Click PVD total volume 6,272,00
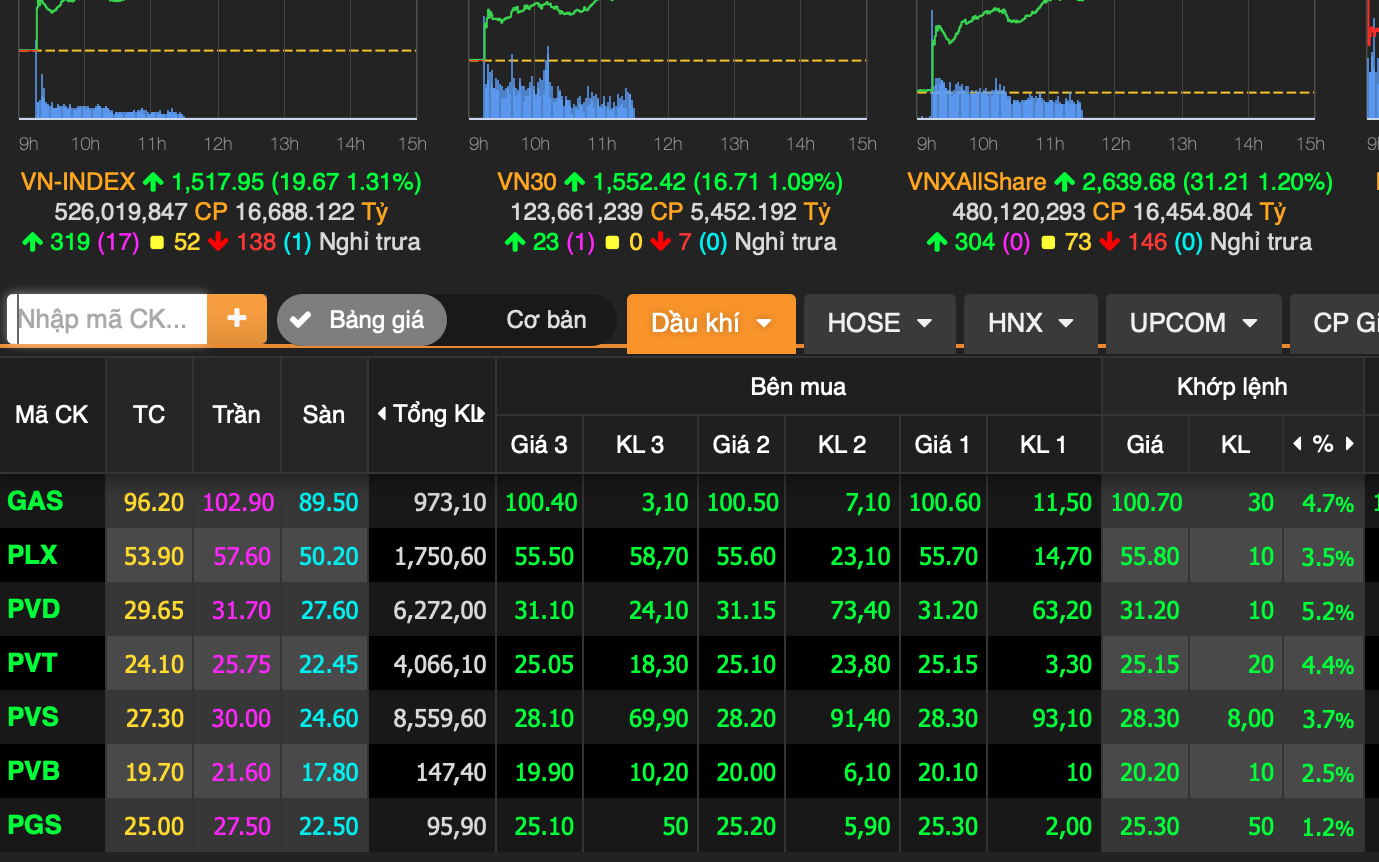Viewport: 1379px width, 862px height. (441, 610)
